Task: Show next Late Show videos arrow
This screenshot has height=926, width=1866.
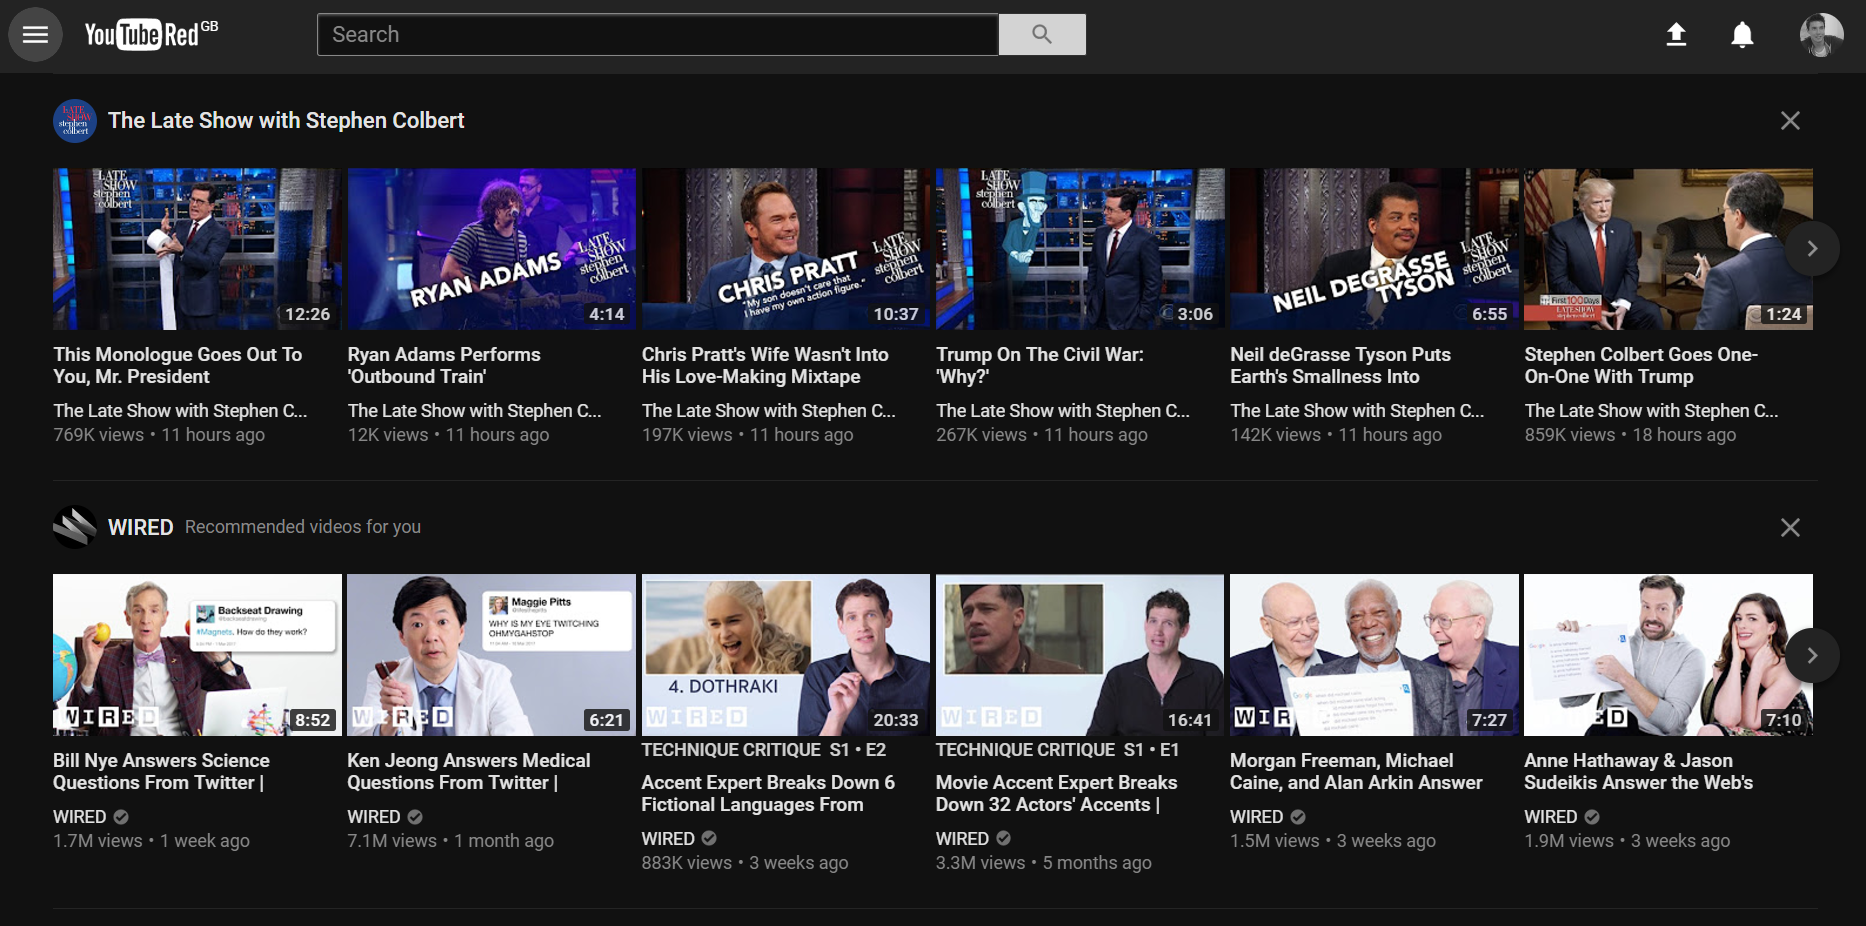Action: coord(1812,249)
